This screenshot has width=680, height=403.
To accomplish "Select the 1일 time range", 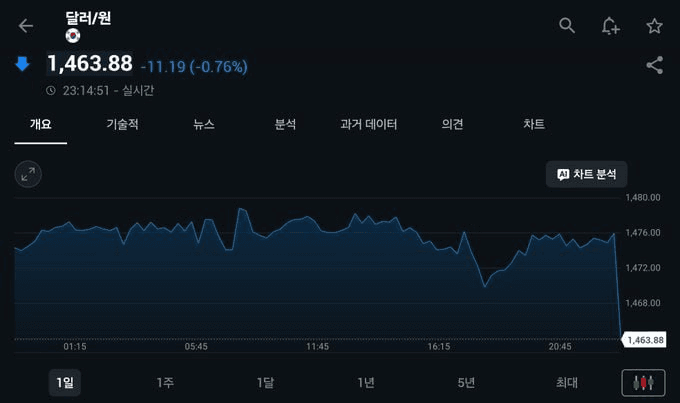I will click(65, 382).
